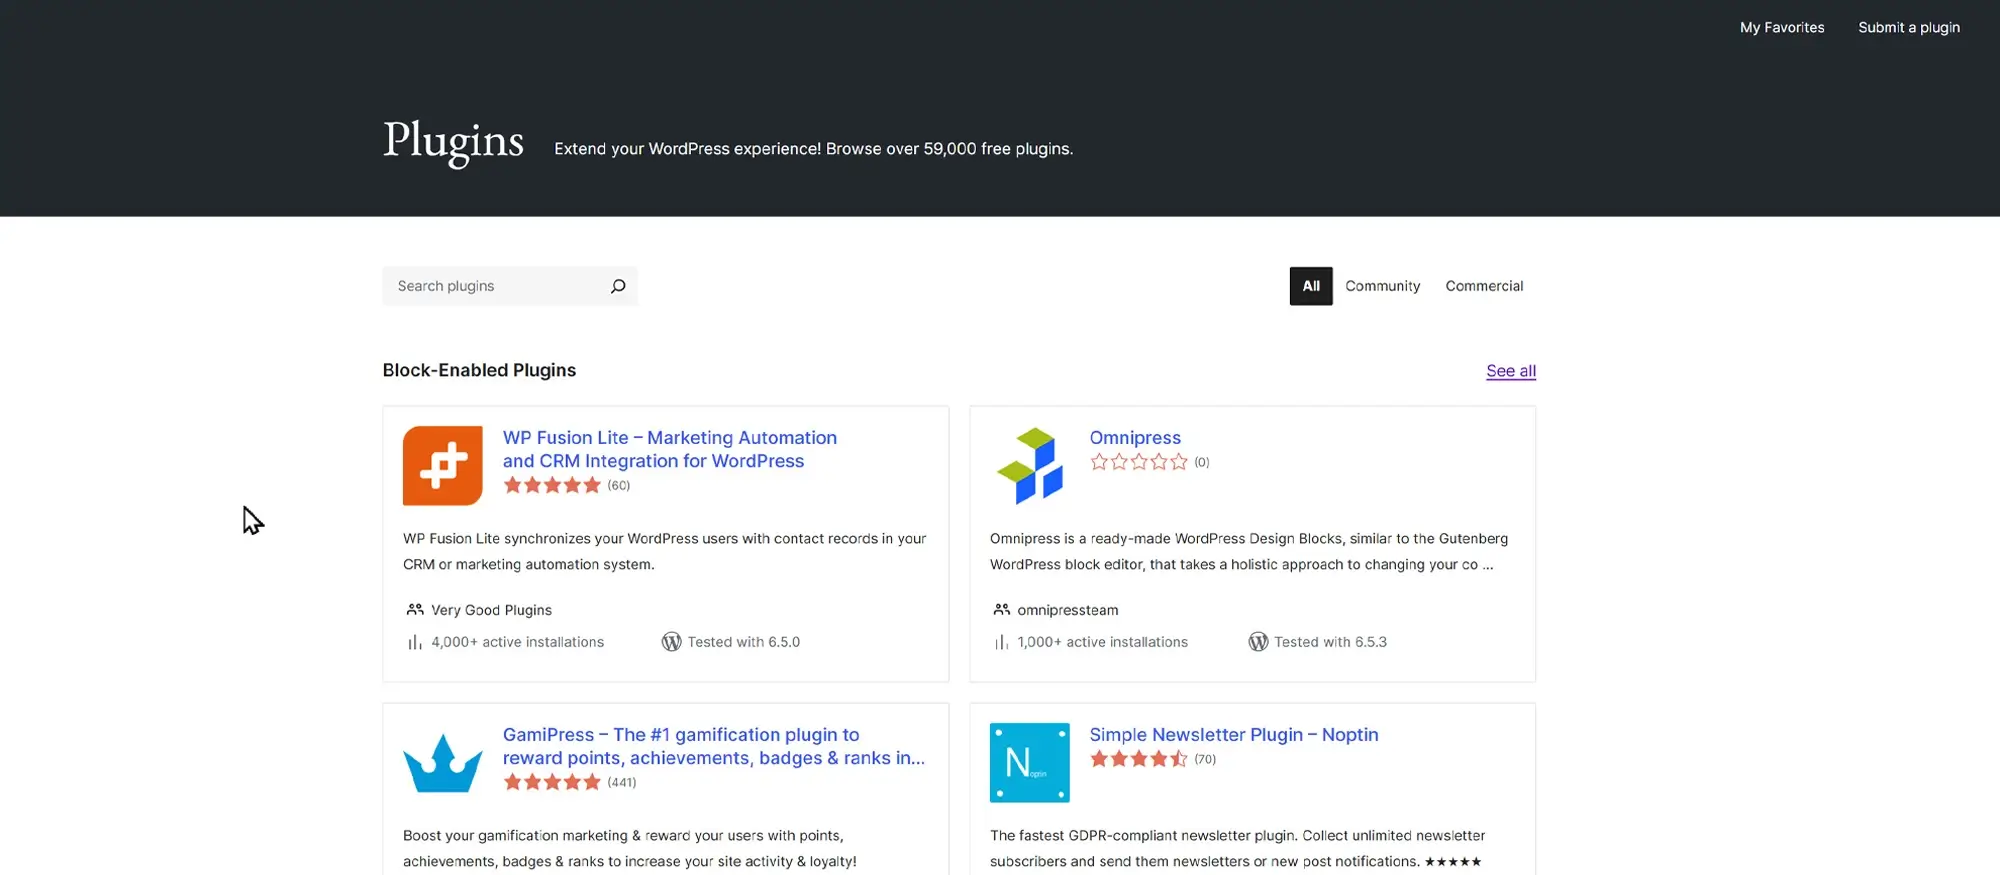Click the Noptin star rating
This screenshot has width=2000, height=875.
click(1139, 759)
